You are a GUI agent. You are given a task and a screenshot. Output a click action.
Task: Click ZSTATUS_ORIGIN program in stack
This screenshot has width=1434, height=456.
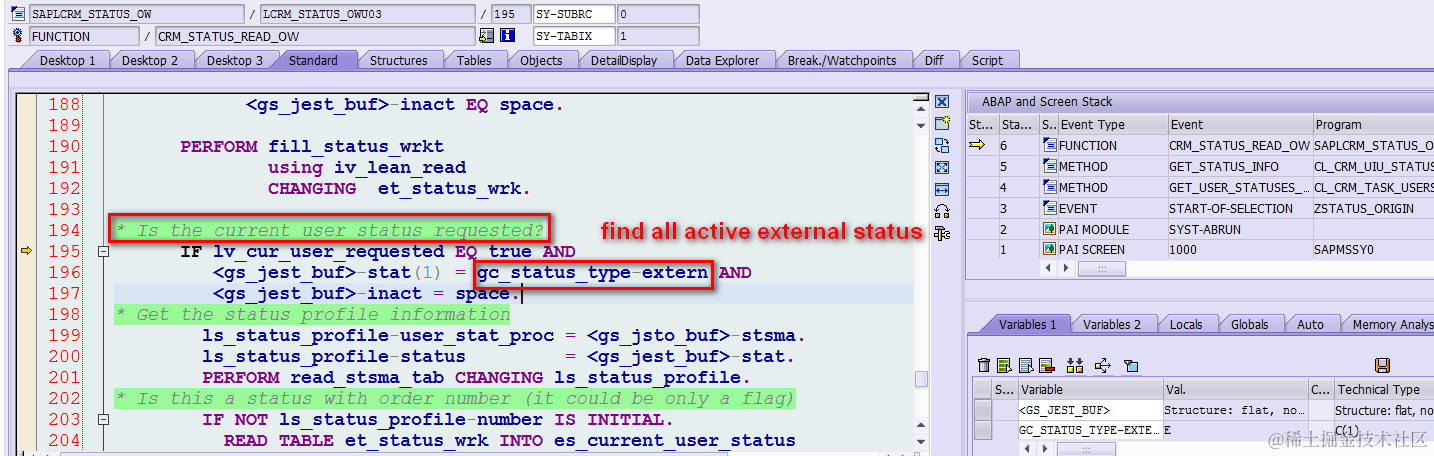1373,208
